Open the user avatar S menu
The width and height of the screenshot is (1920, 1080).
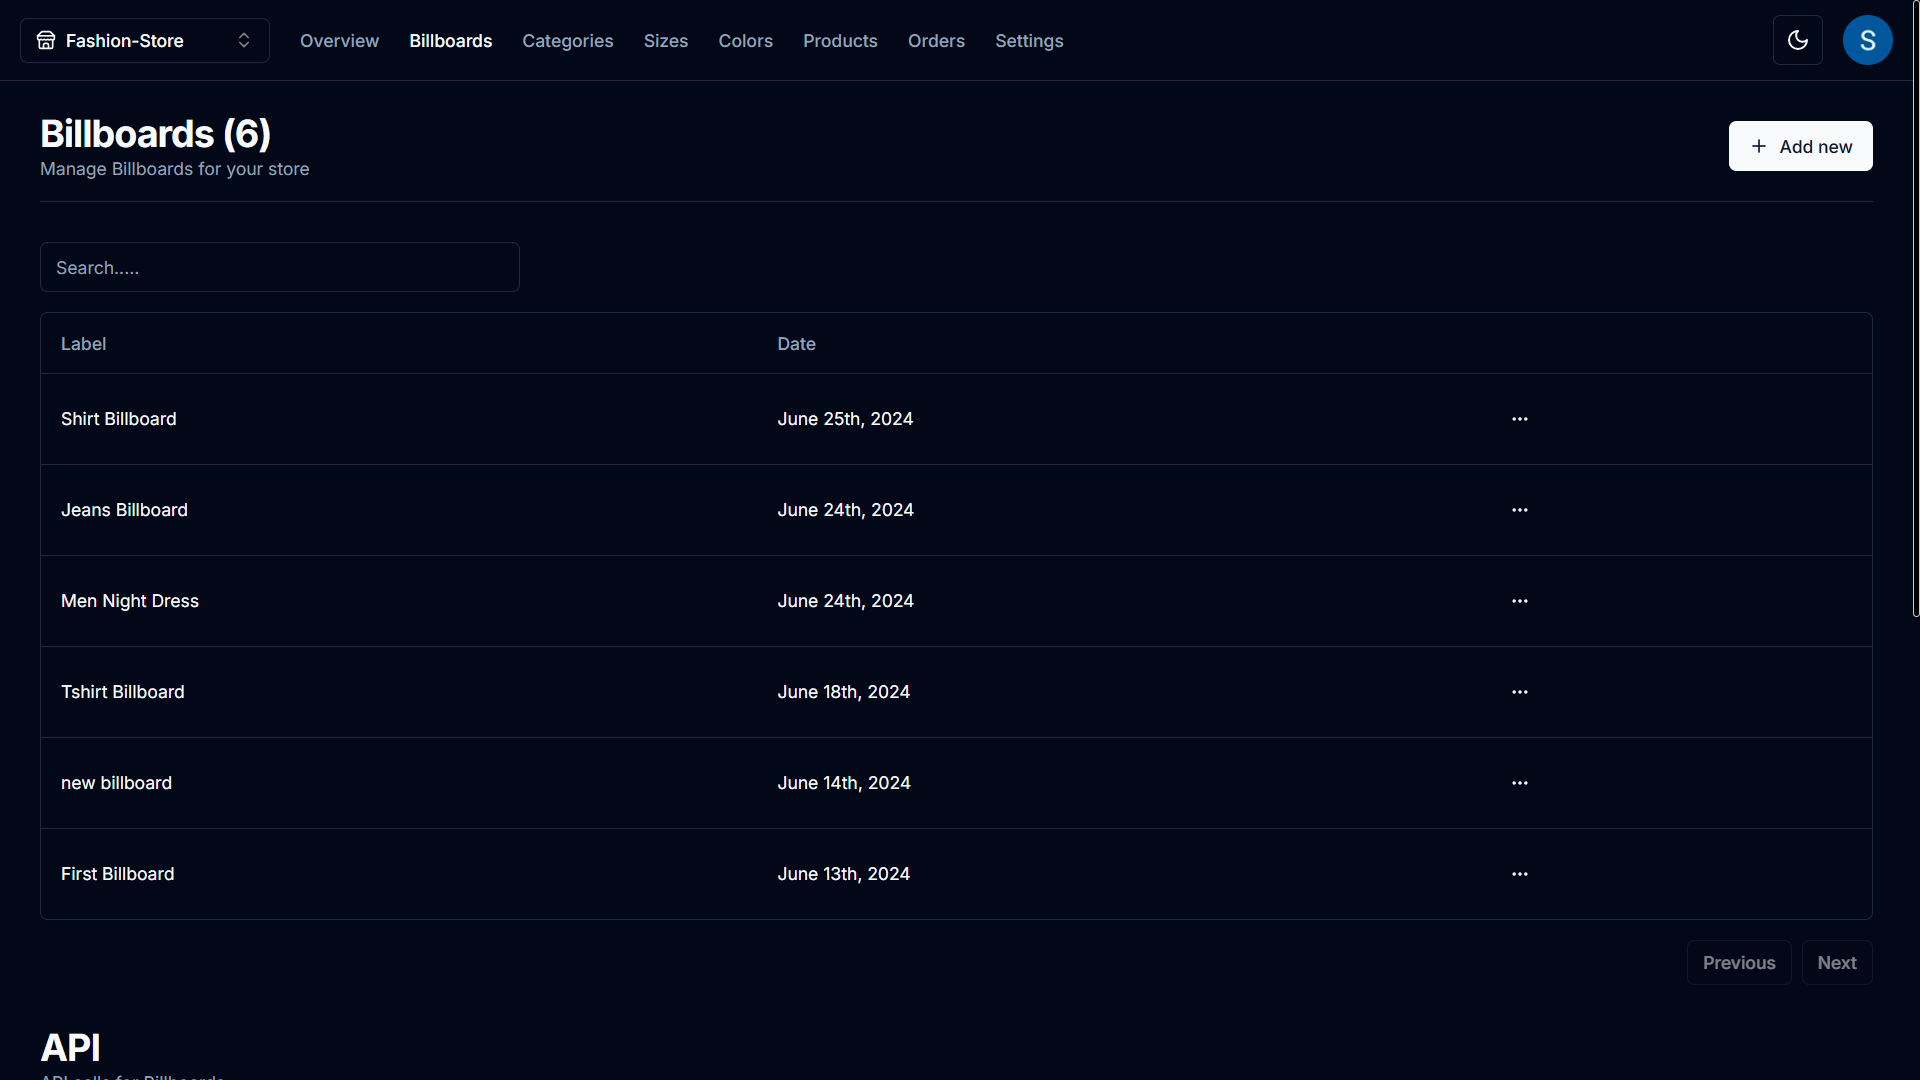(1867, 40)
